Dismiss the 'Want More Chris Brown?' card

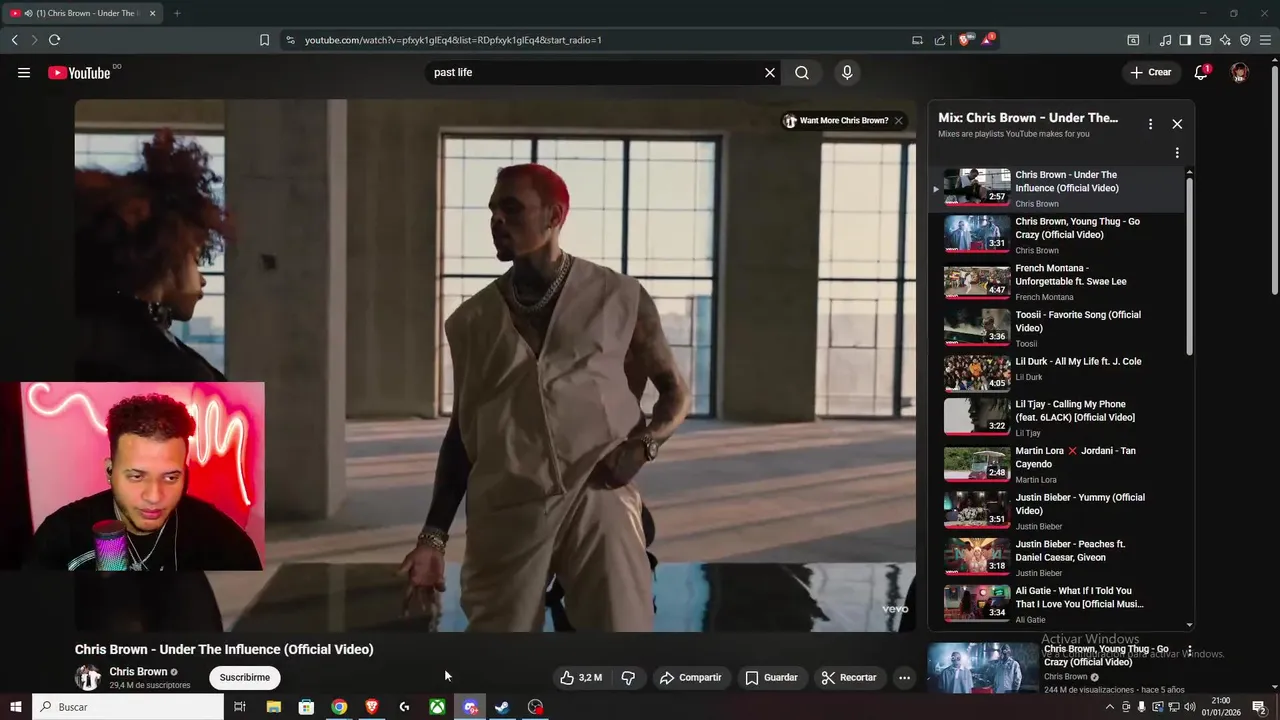(898, 120)
